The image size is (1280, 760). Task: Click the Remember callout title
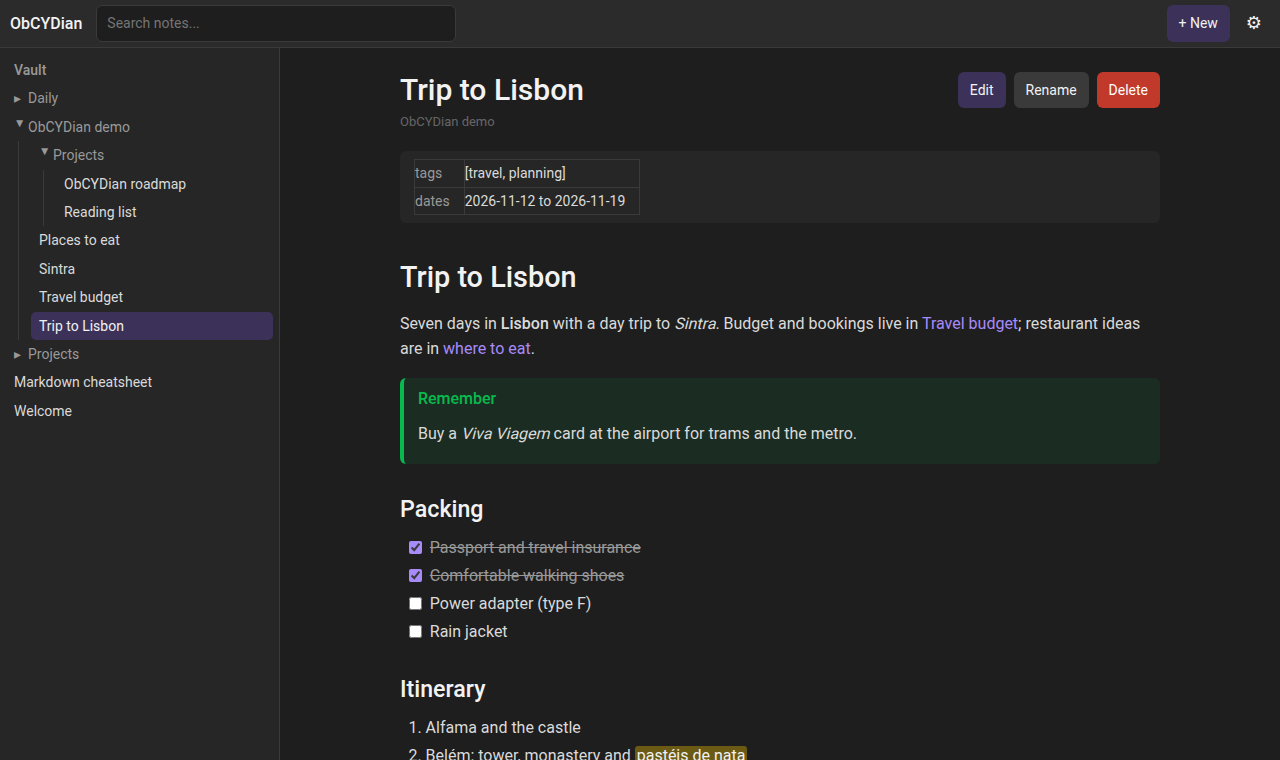[x=457, y=398]
